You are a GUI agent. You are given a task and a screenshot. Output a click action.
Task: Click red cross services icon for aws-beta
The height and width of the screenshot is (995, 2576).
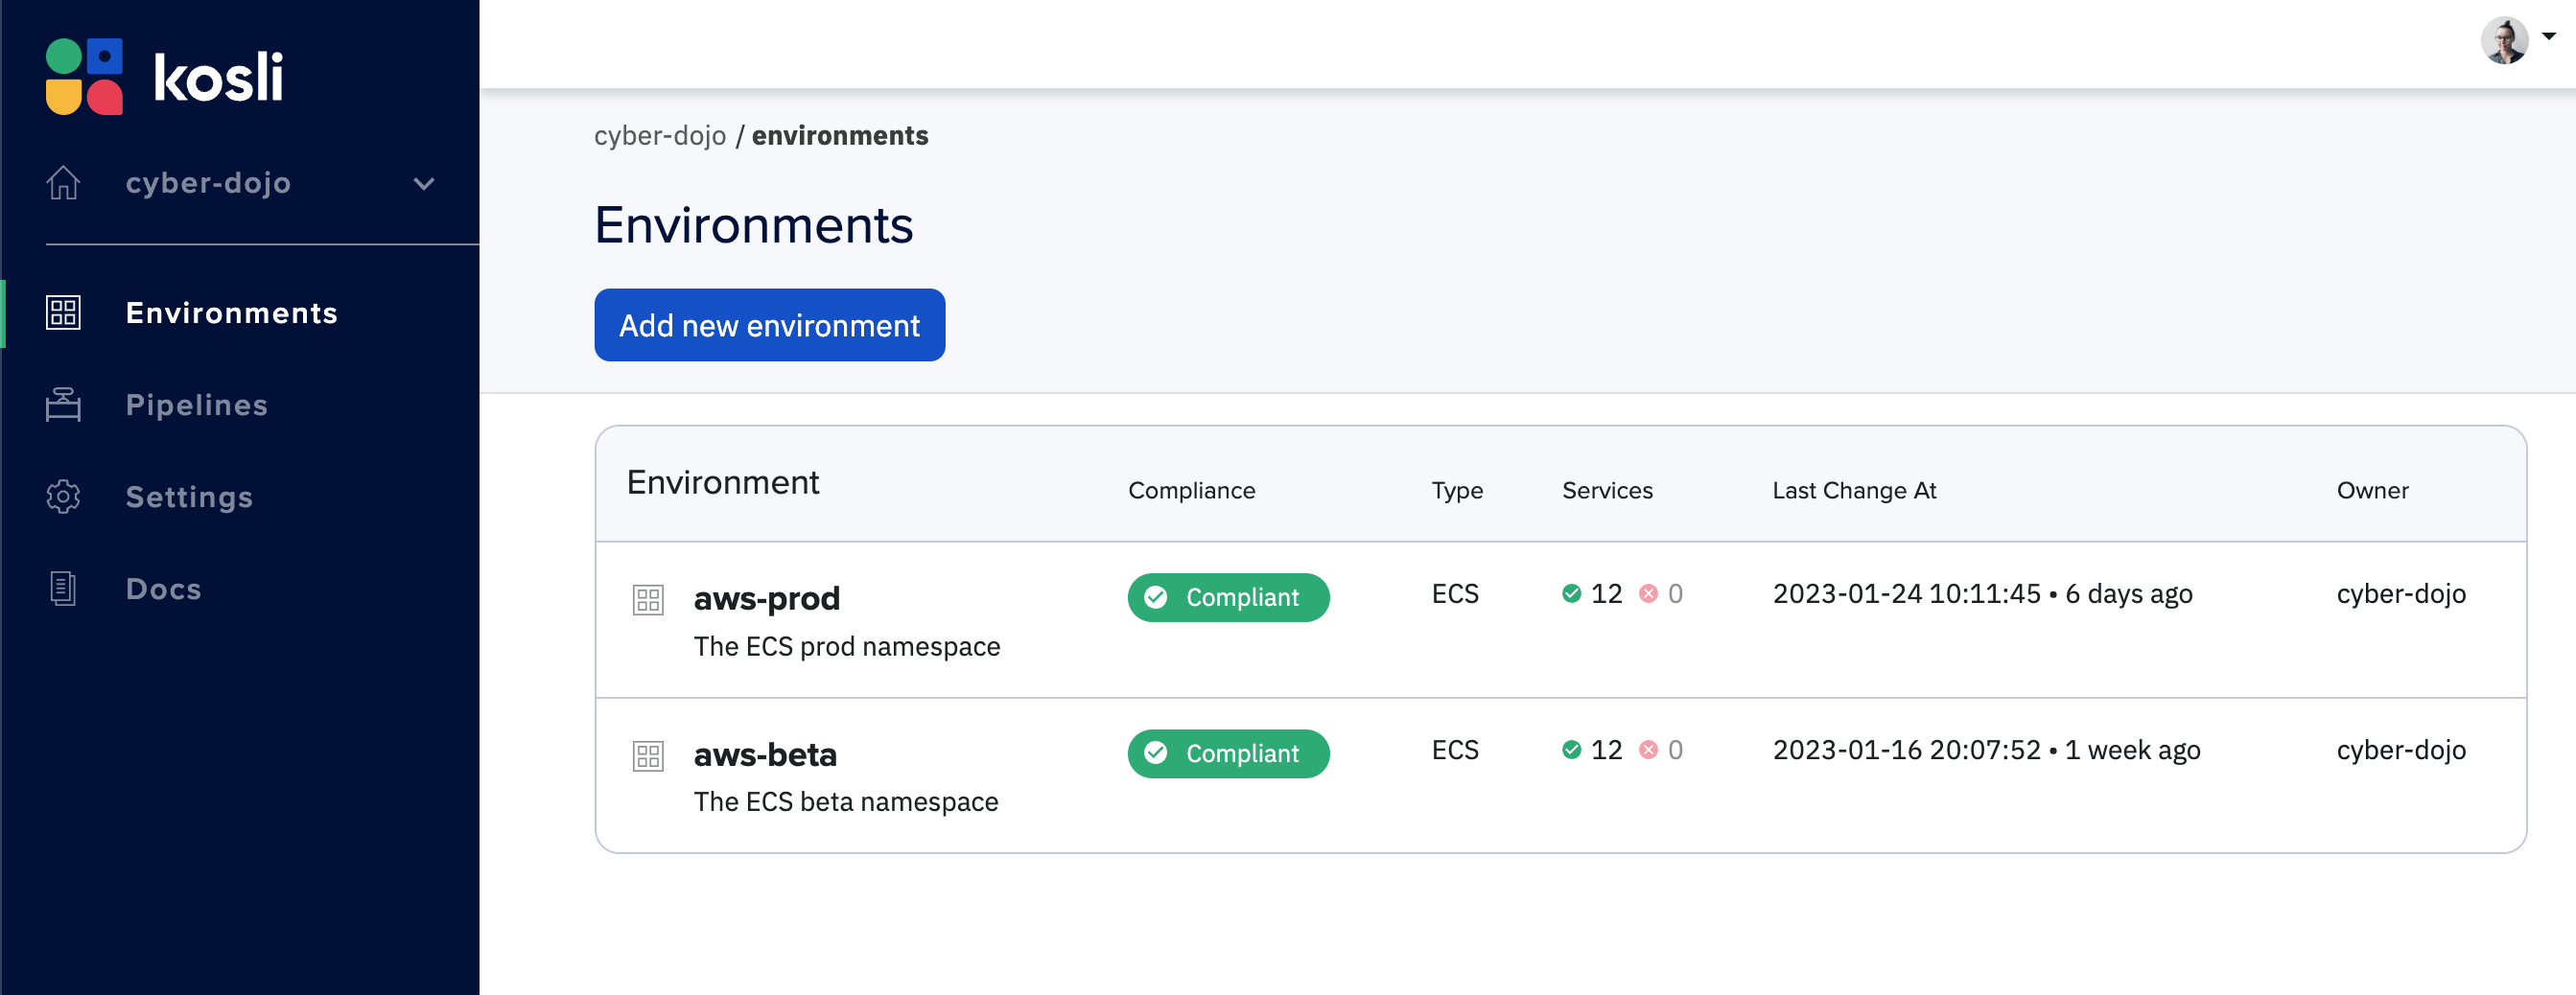click(x=1648, y=750)
